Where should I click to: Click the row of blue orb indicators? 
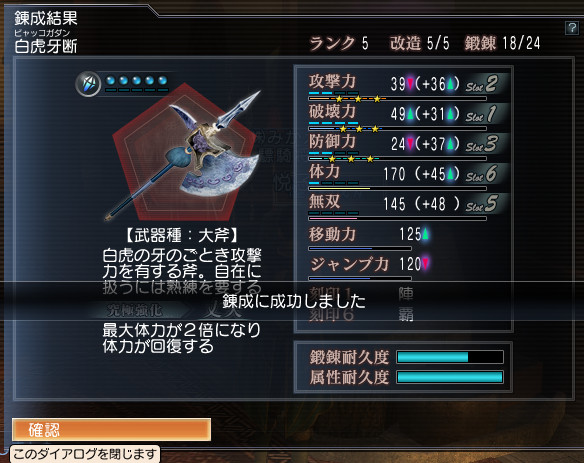point(136,80)
